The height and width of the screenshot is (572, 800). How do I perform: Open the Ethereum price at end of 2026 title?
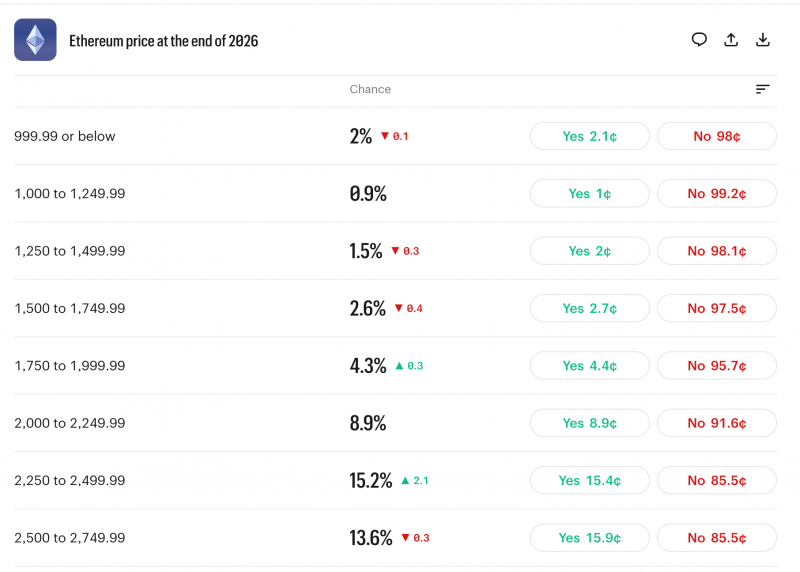point(164,41)
